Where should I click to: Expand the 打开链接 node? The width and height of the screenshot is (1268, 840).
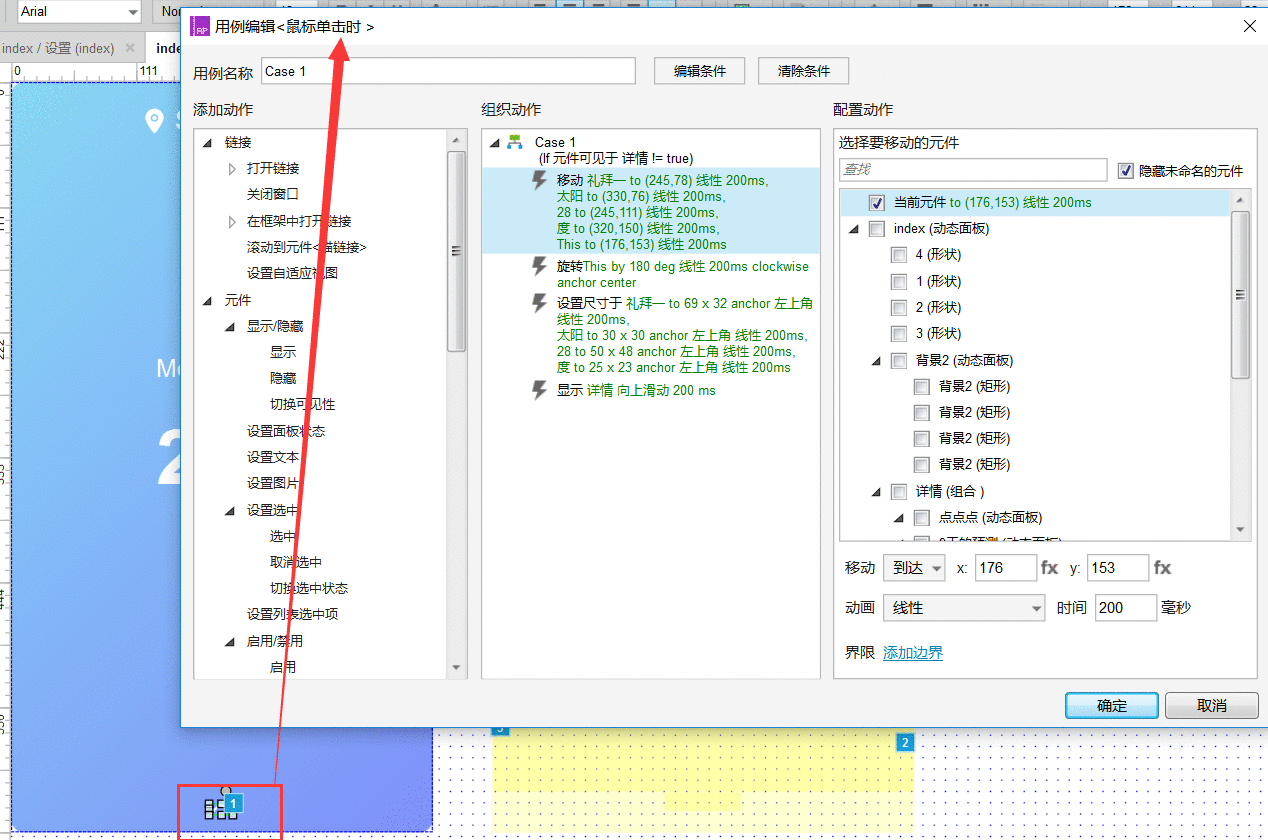232,169
